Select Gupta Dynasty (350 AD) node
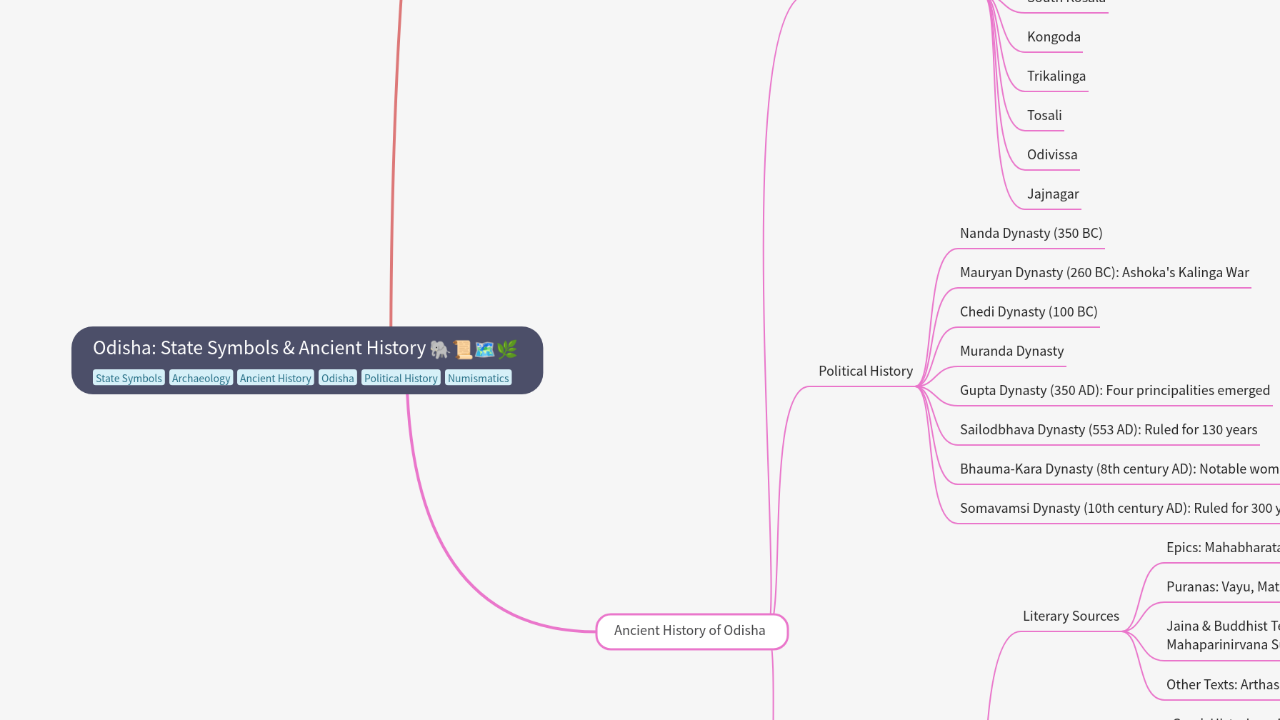 (1115, 390)
